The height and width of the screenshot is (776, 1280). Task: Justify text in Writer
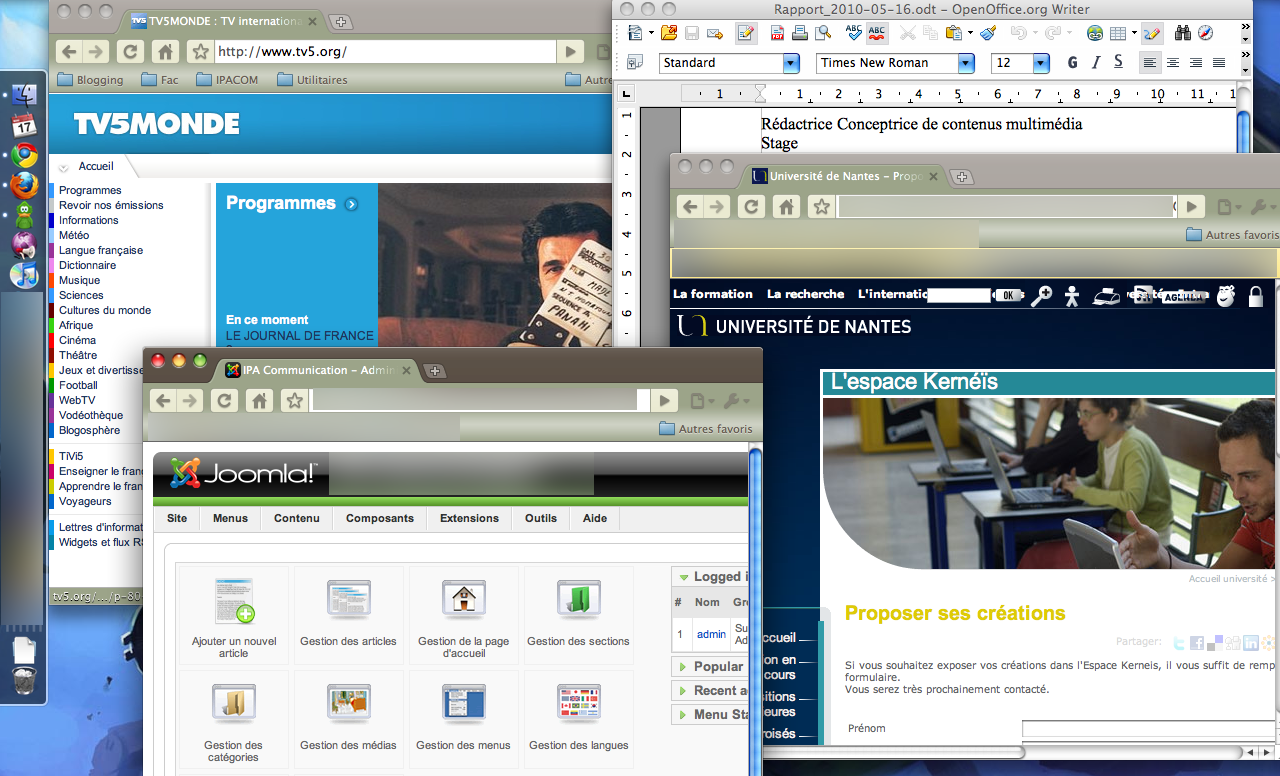point(1219,63)
